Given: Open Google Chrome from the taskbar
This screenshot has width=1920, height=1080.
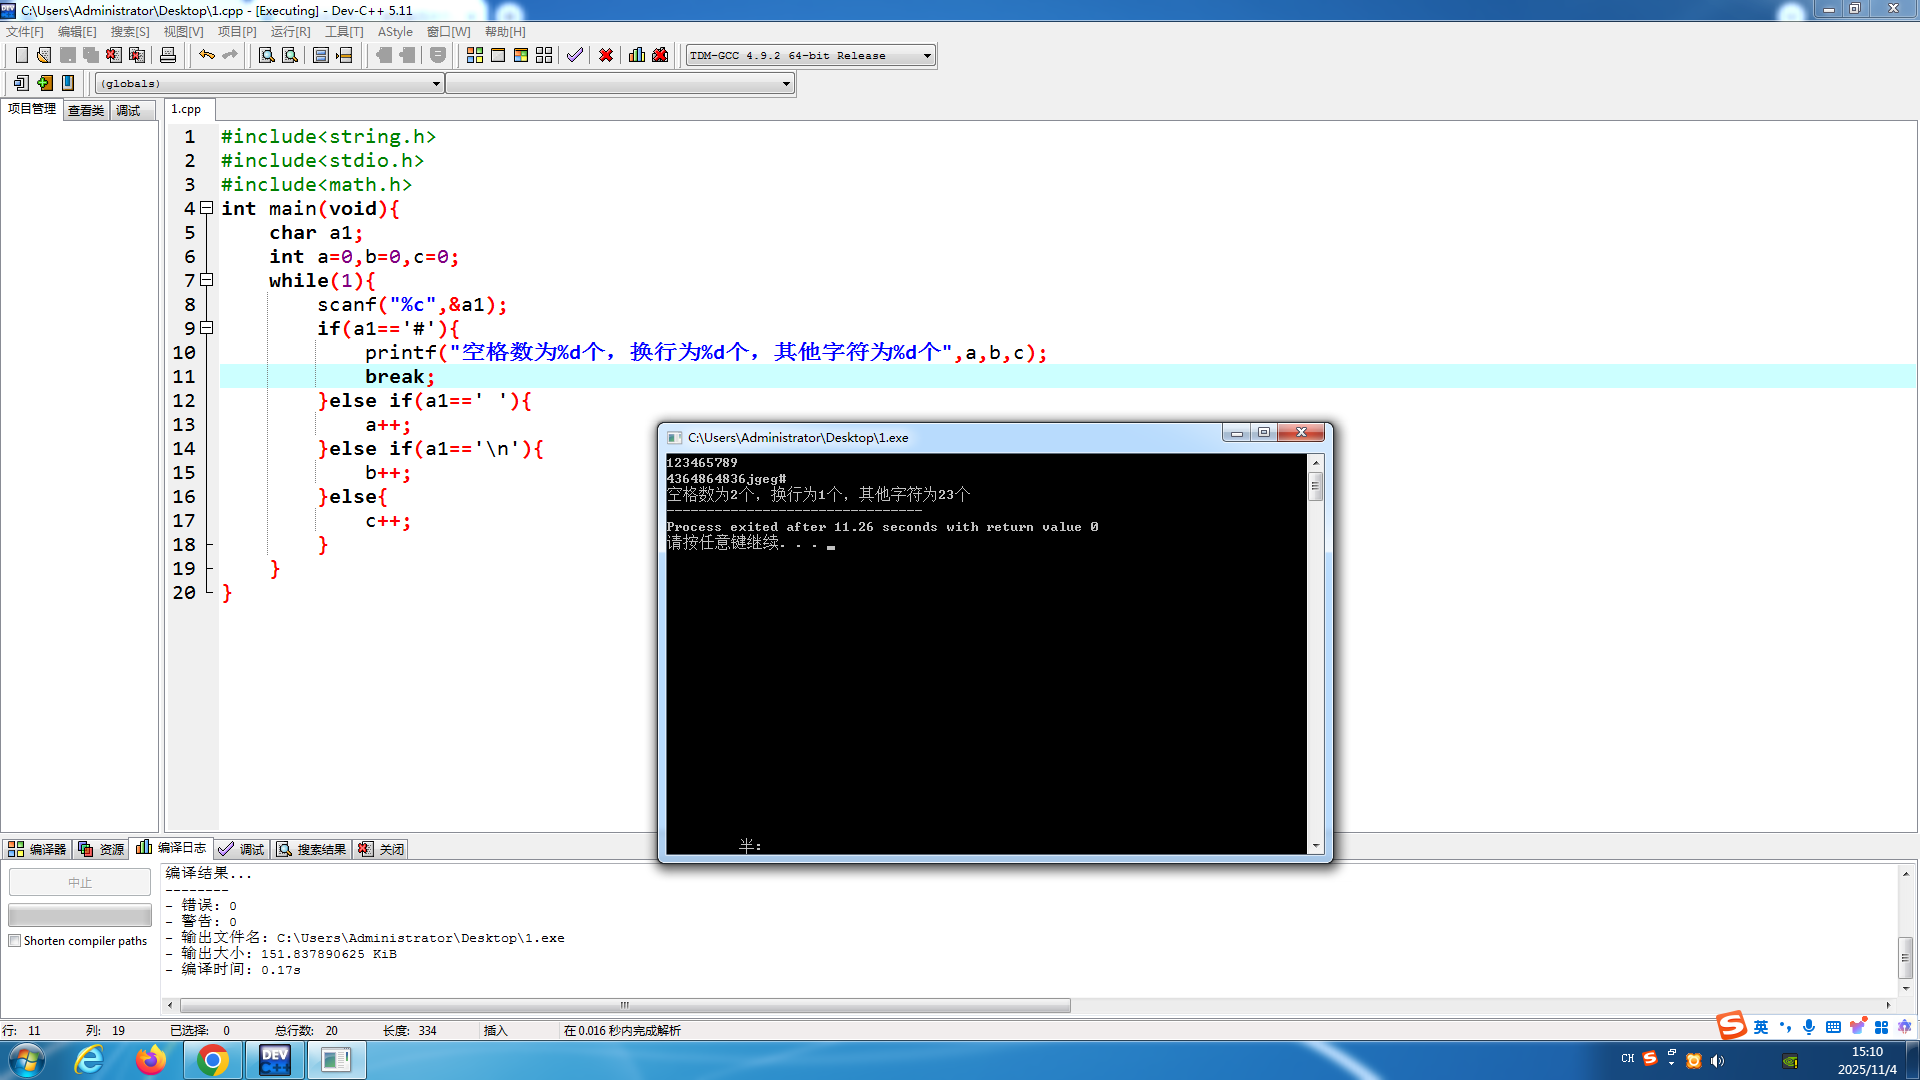Looking at the screenshot, I should coord(212,1060).
